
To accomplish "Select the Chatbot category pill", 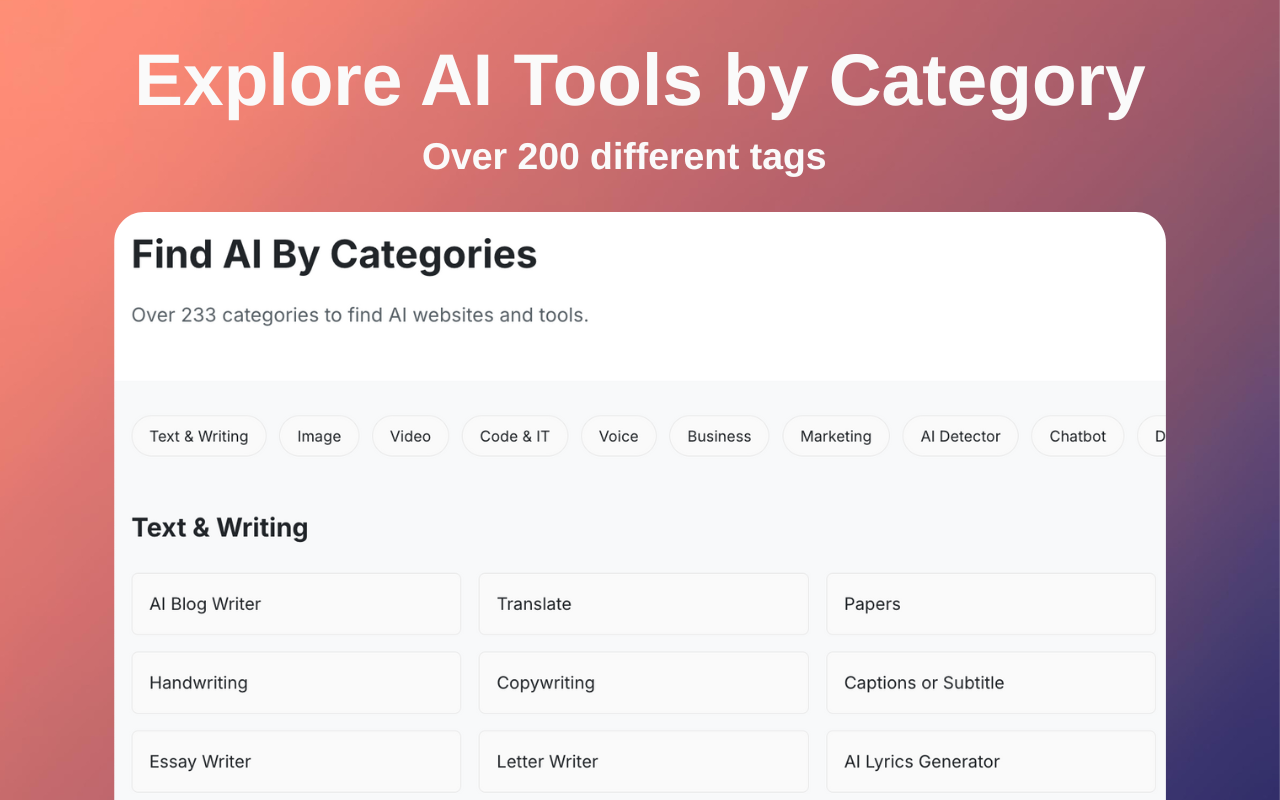I will tap(1078, 436).
